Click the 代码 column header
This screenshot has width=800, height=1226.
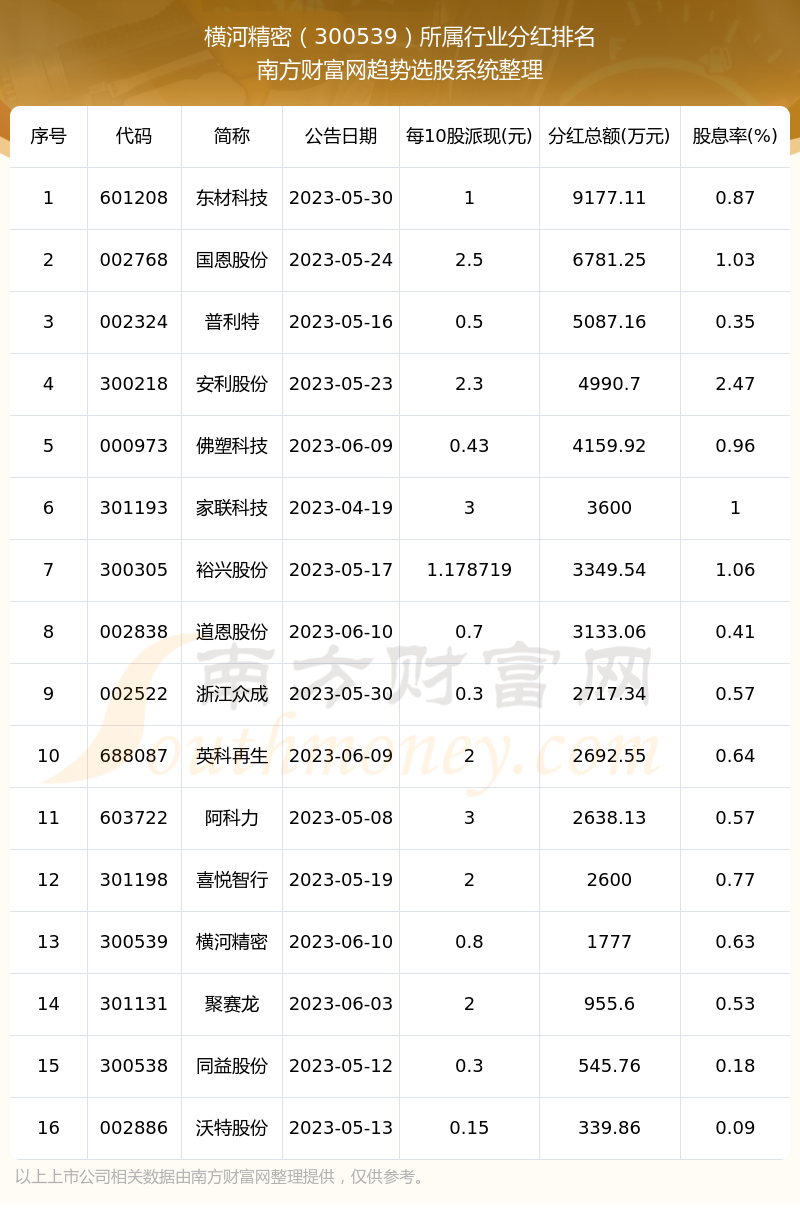[134, 136]
